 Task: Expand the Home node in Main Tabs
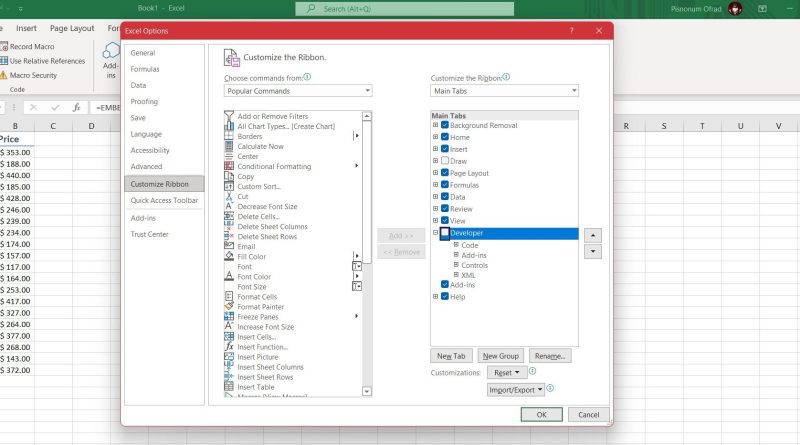click(x=435, y=137)
